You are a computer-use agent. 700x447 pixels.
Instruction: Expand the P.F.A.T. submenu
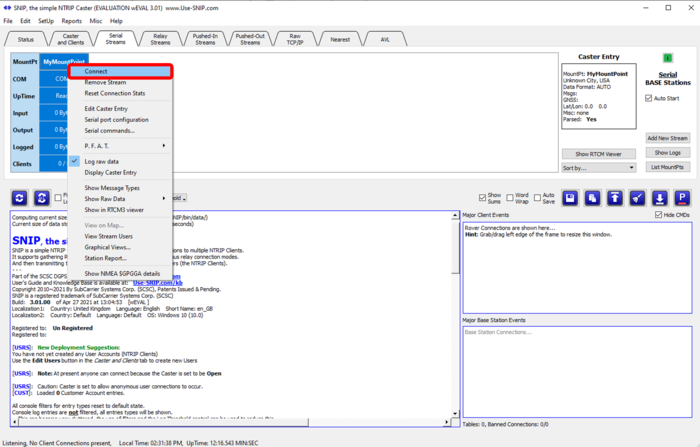point(120,146)
